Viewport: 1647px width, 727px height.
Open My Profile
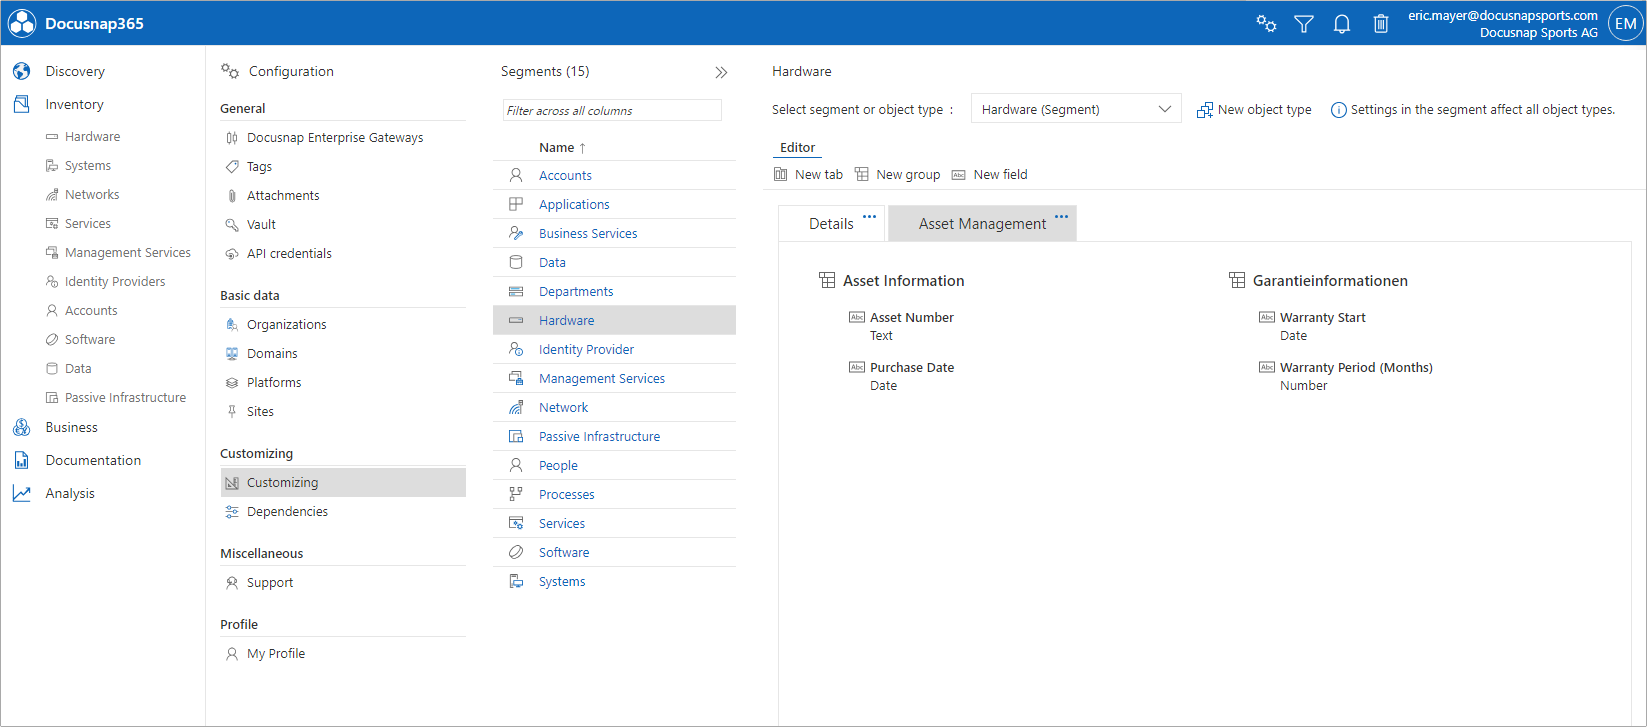(276, 653)
